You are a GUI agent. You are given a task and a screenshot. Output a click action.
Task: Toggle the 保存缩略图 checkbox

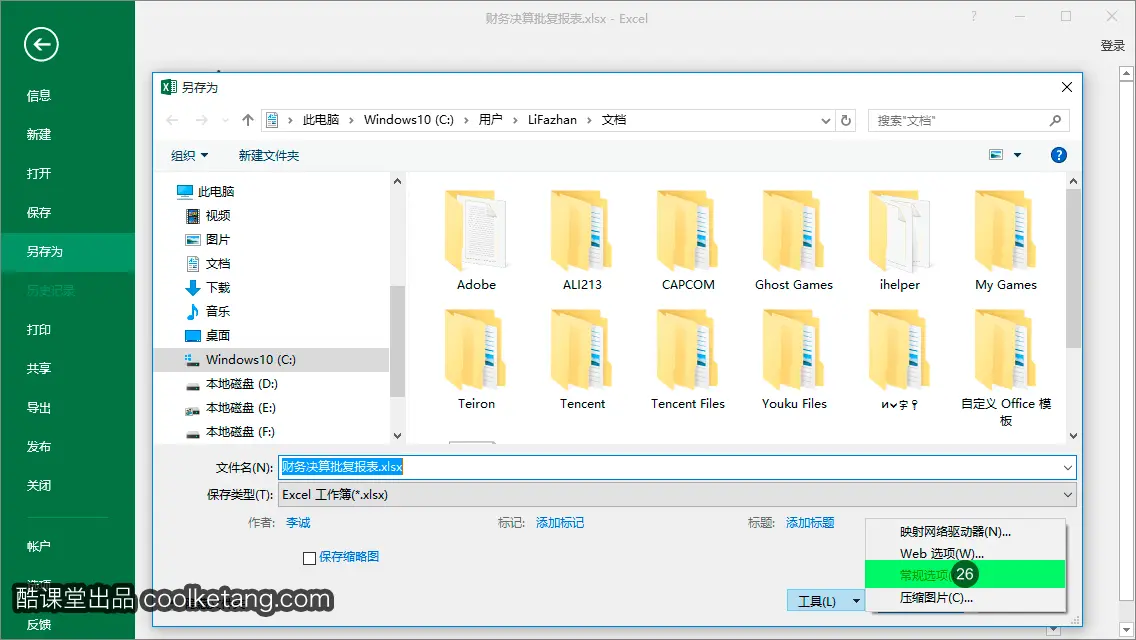point(309,557)
